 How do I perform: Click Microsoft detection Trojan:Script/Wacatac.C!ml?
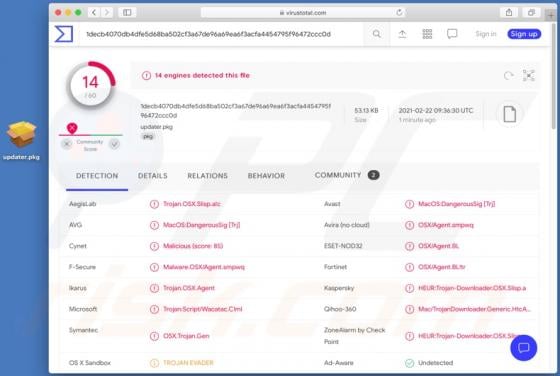tap(202, 309)
